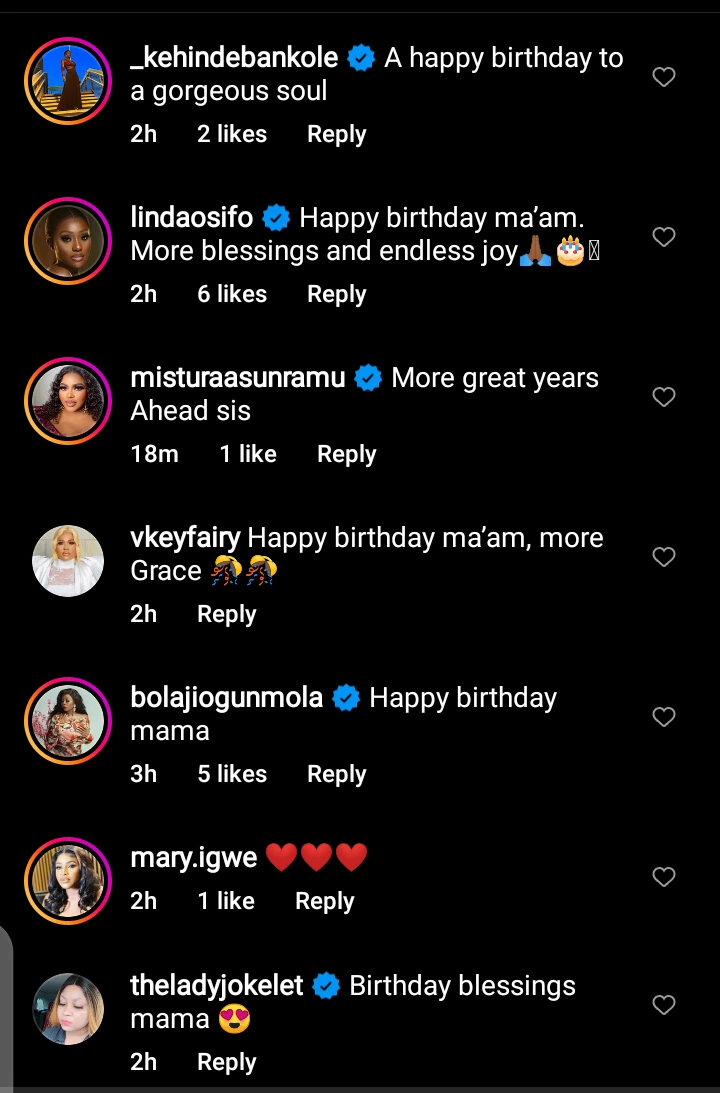View the 6 likes on lindaosifo's comment
Screen dimensions: 720x1093
click(232, 294)
